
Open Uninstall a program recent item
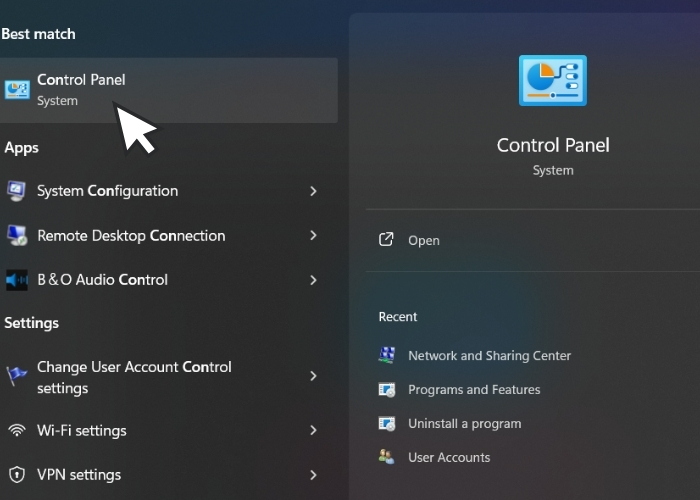pyautogui.click(x=464, y=424)
